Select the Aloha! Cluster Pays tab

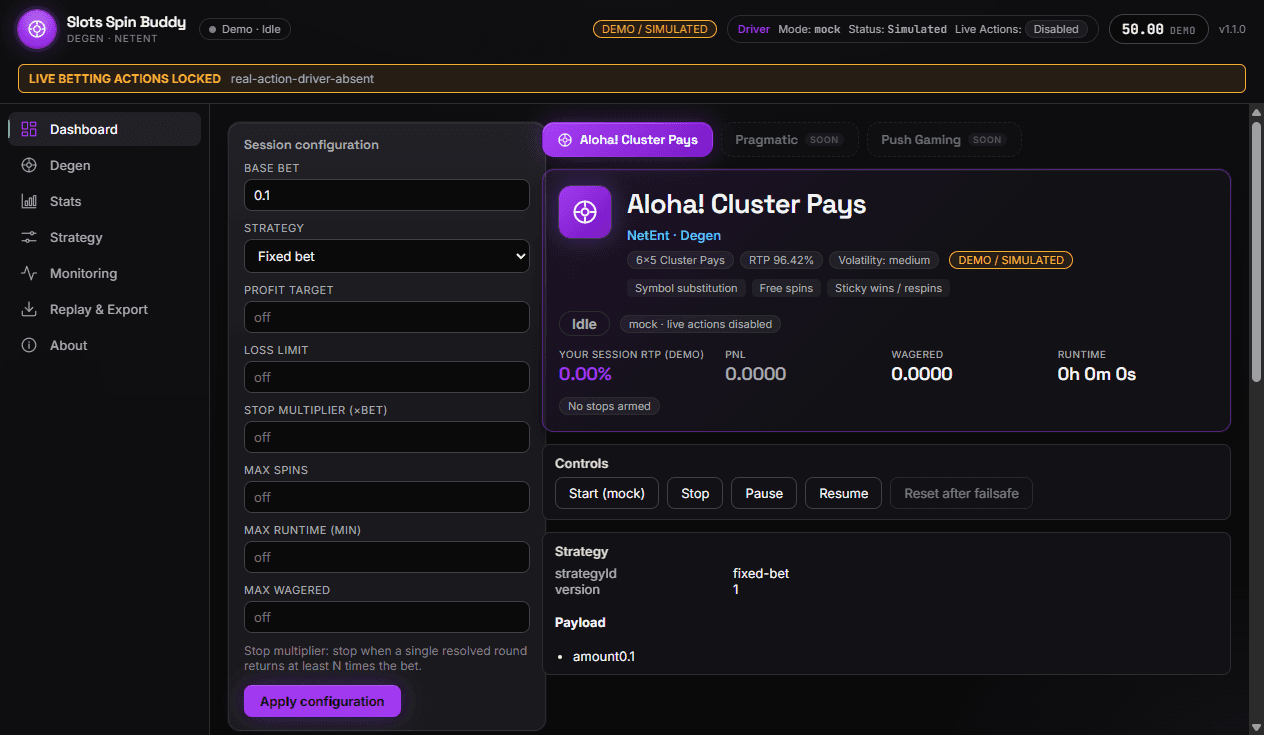[628, 140]
